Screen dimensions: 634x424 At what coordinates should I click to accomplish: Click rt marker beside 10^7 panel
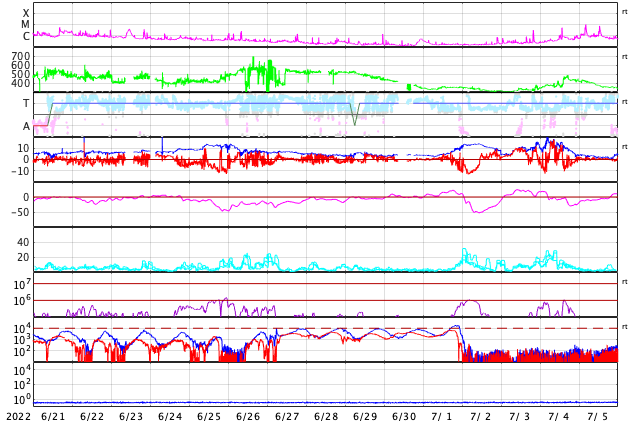(625, 282)
